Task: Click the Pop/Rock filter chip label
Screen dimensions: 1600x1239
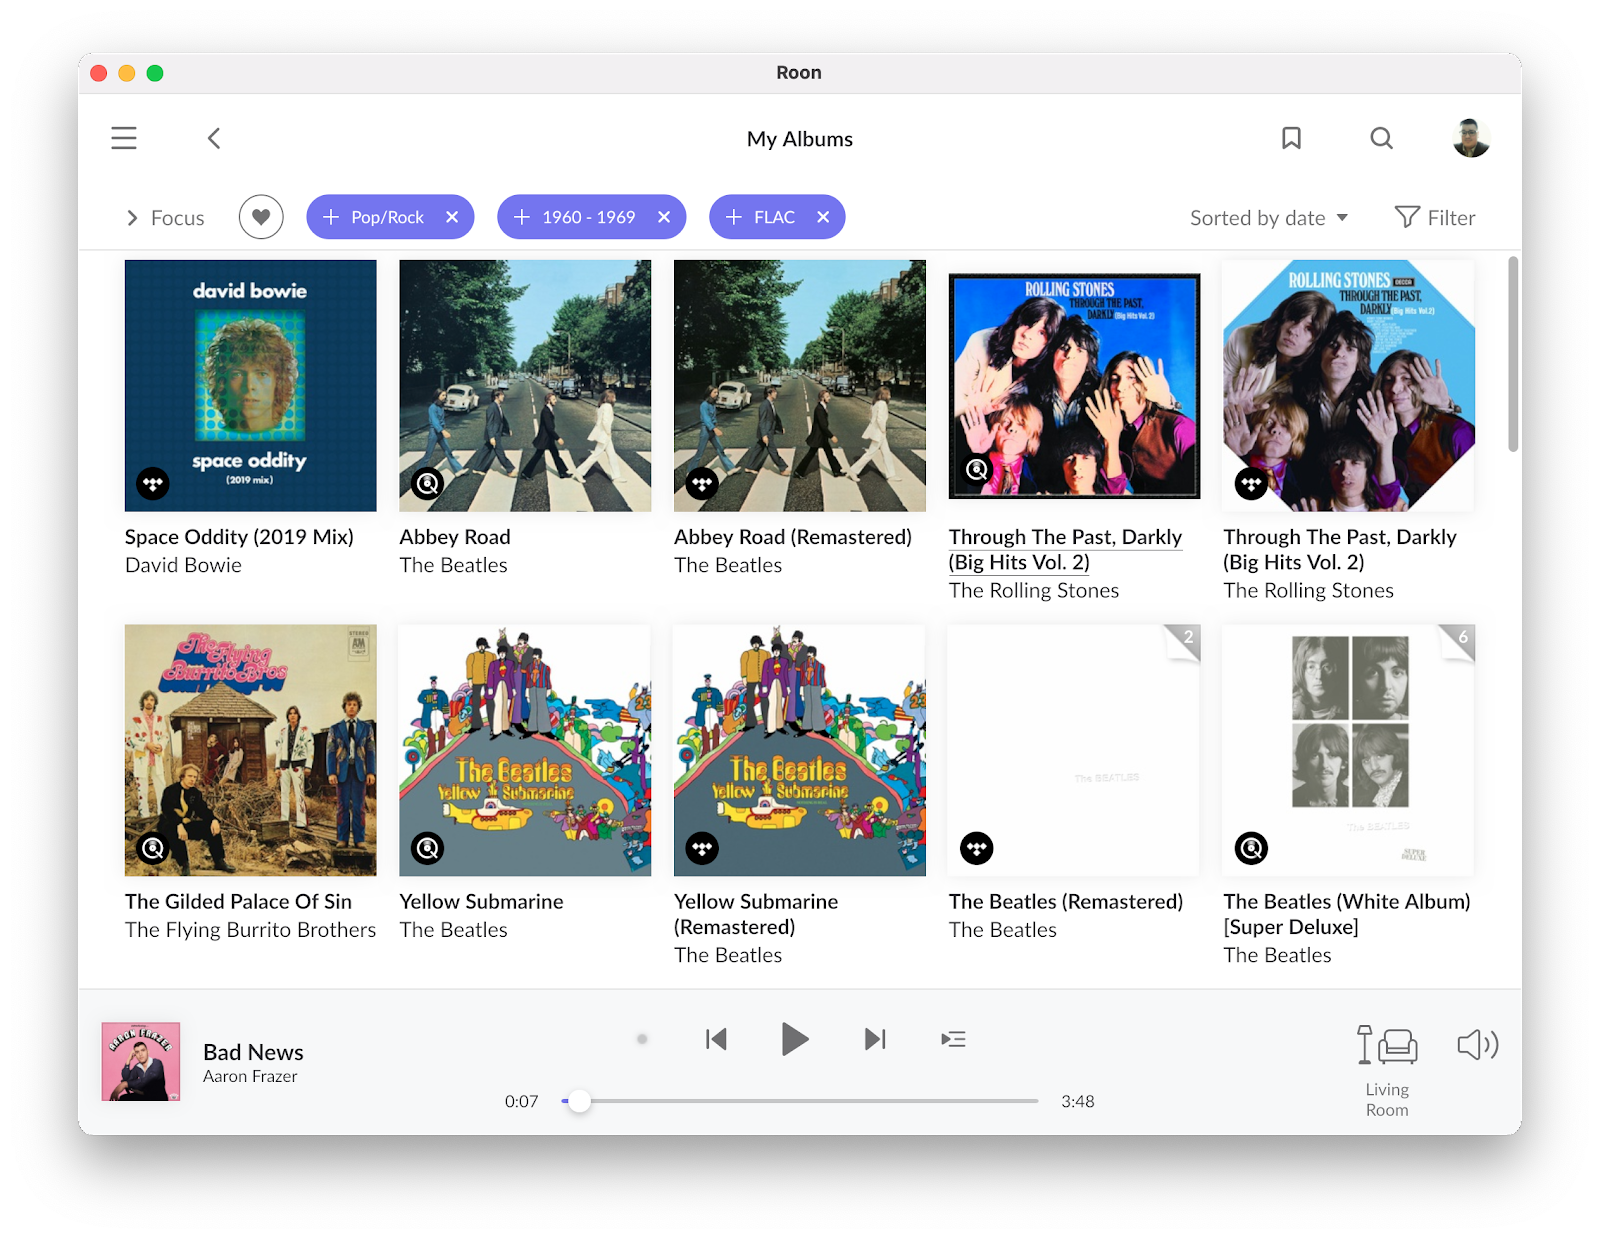Action: [387, 217]
